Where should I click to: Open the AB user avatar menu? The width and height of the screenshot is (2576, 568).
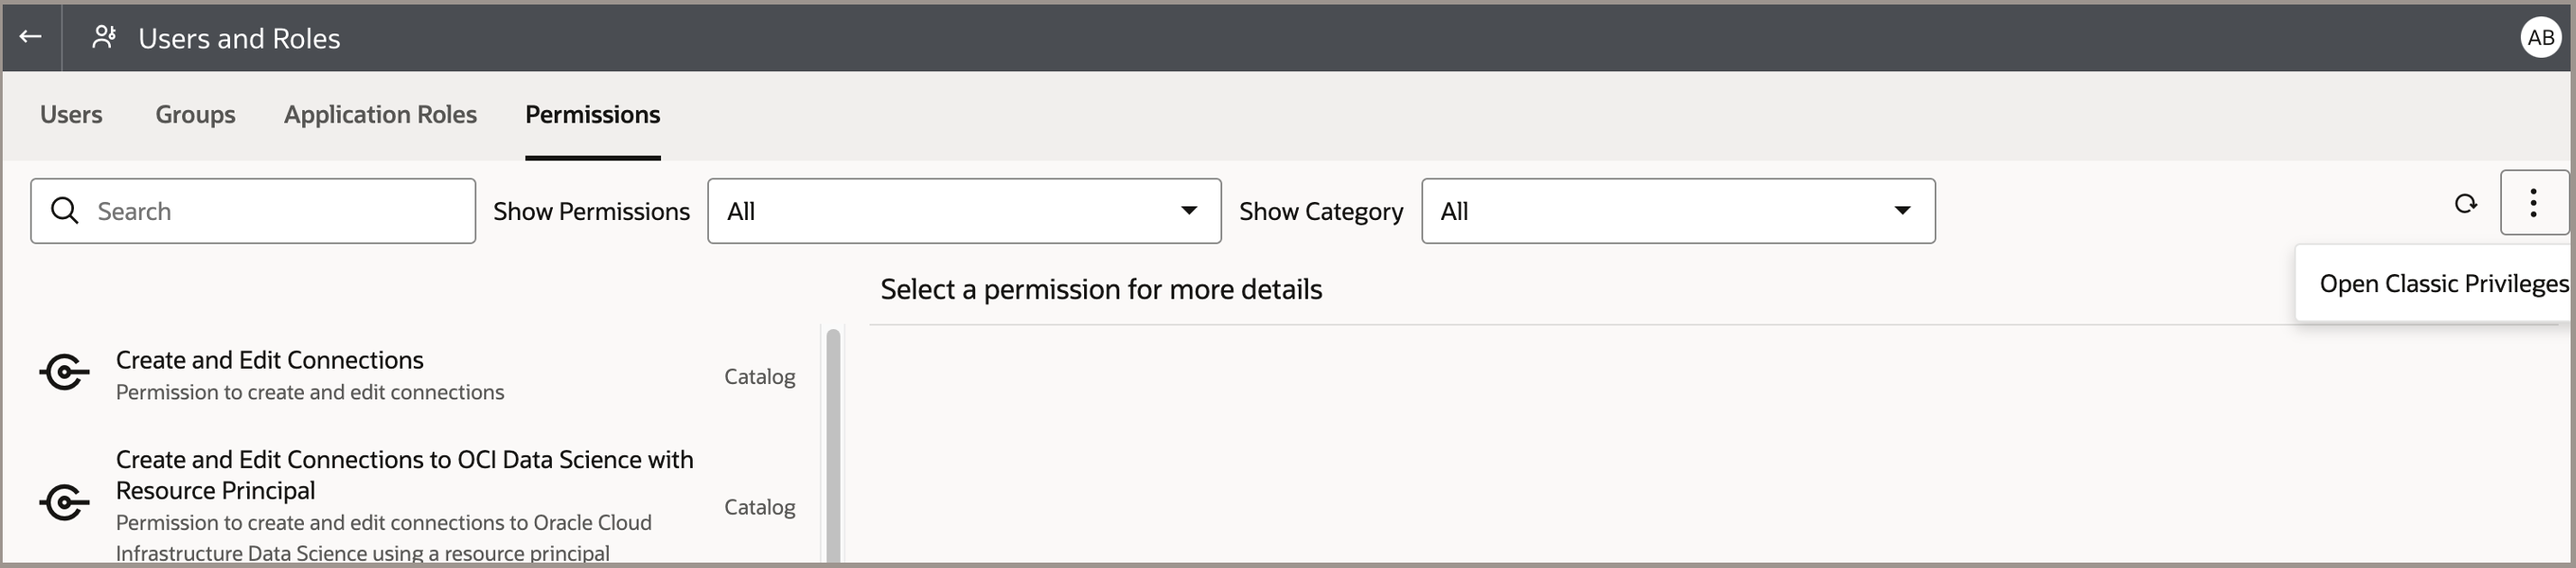pos(2540,38)
